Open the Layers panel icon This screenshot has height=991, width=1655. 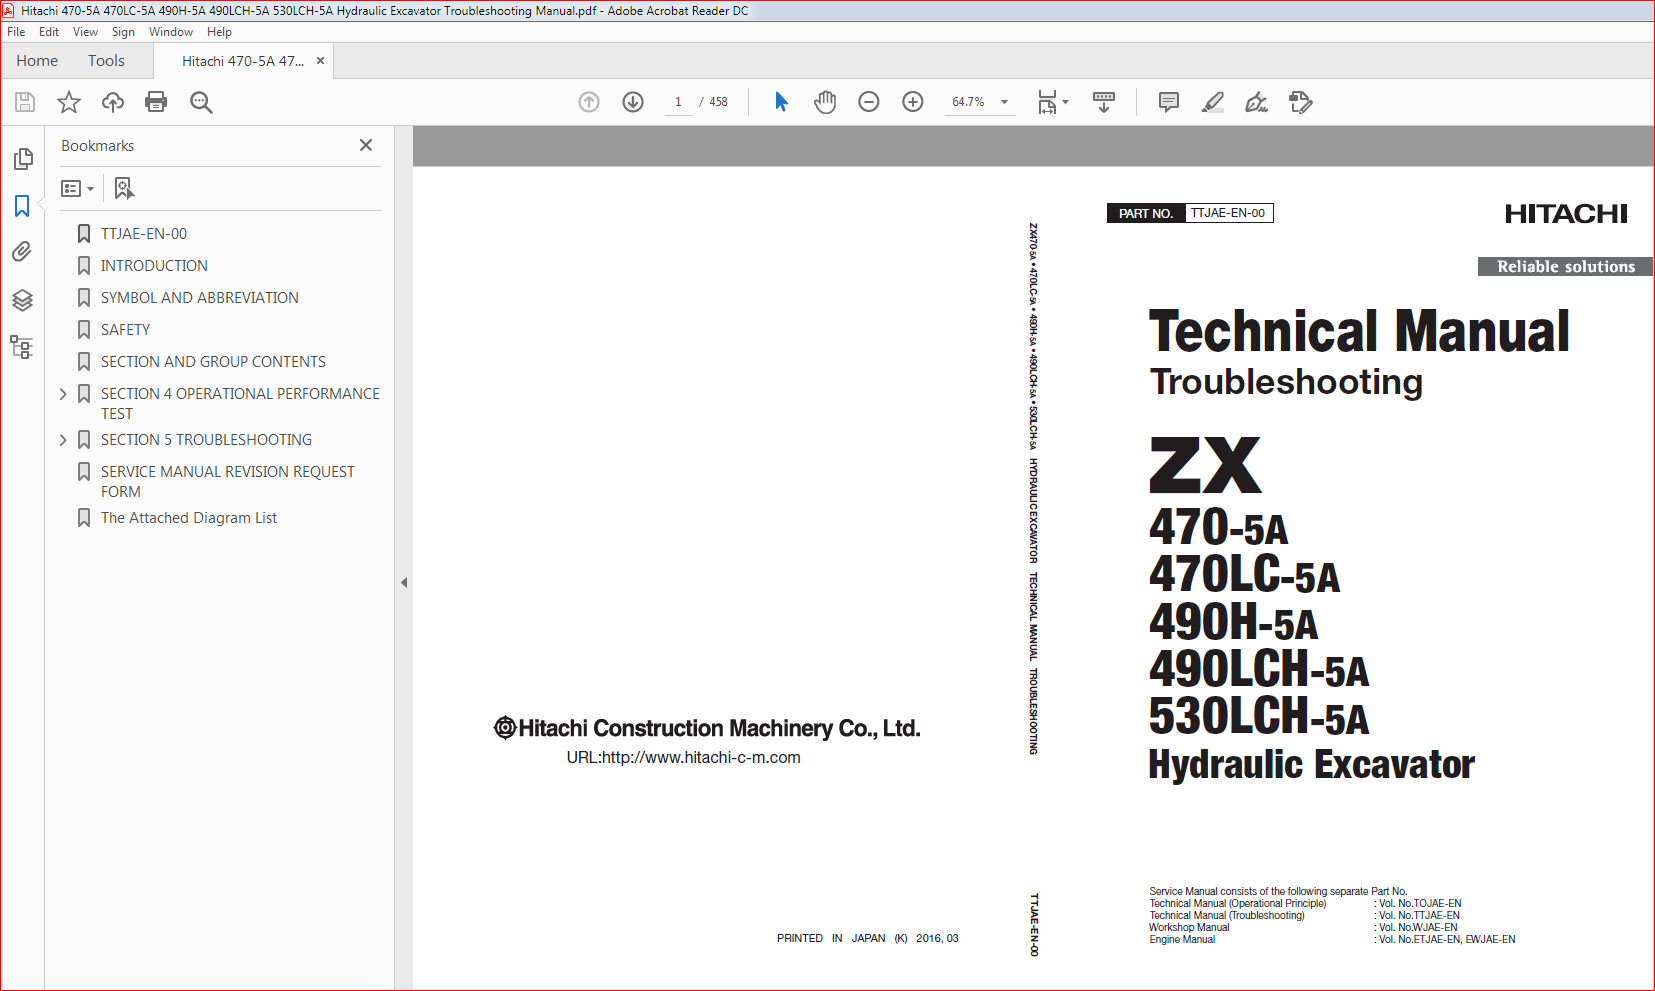[x=22, y=300]
